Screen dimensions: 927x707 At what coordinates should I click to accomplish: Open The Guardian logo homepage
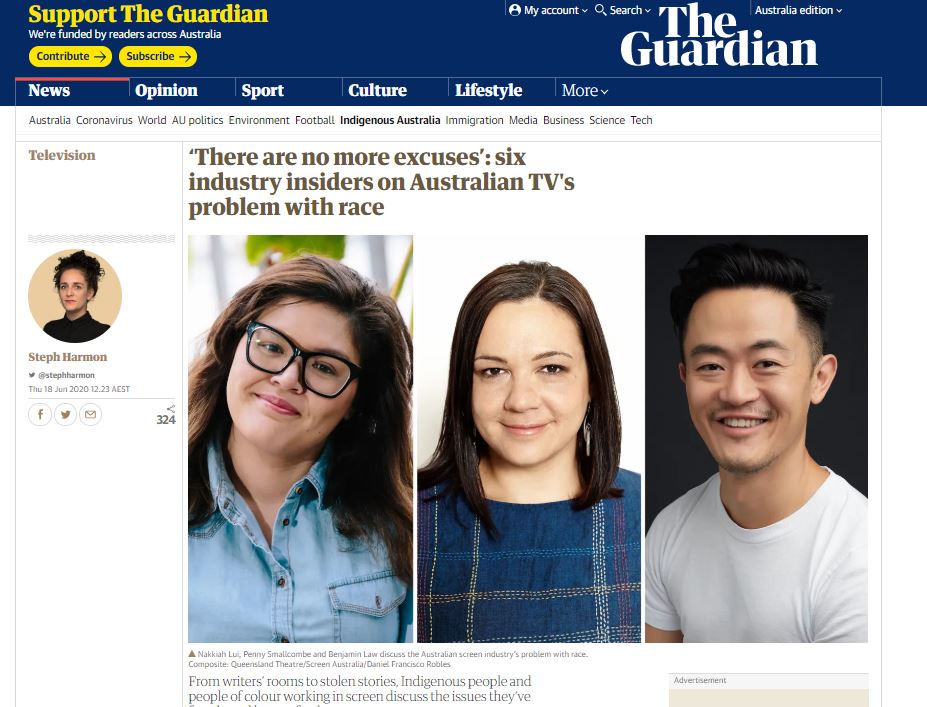coord(719,35)
